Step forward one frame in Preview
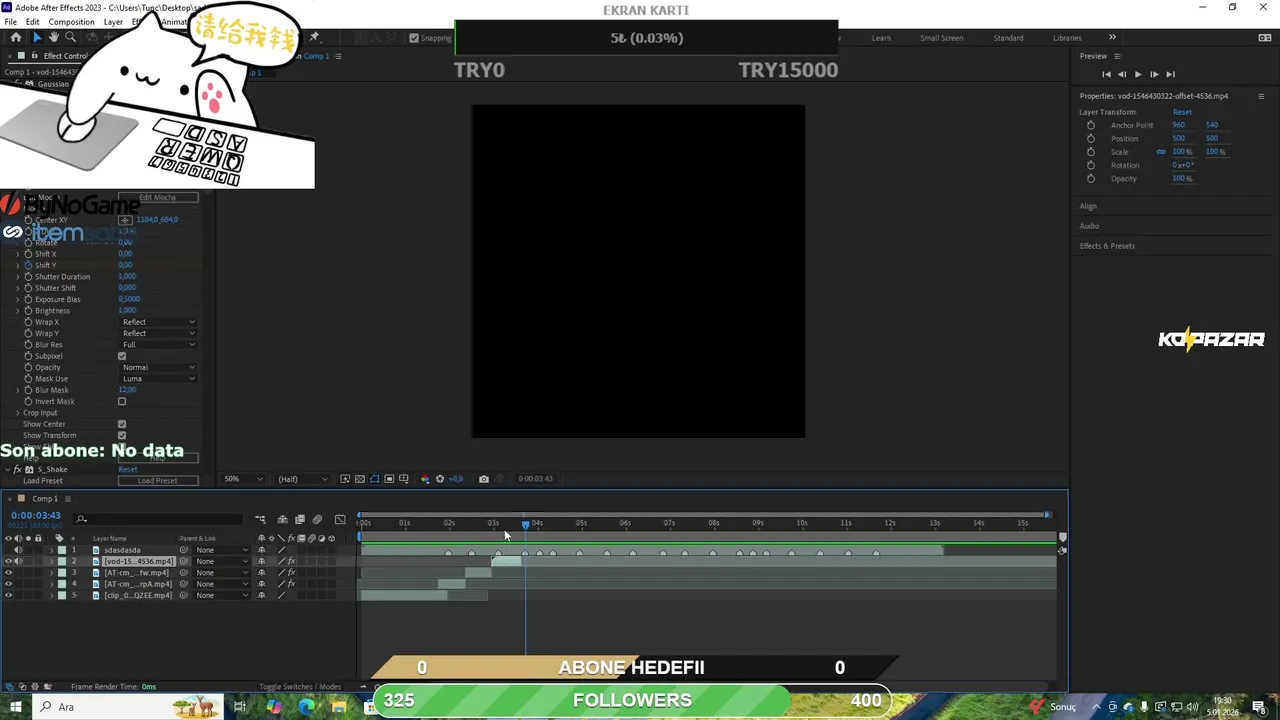This screenshot has width=1280, height=720. coord(1154,74)
